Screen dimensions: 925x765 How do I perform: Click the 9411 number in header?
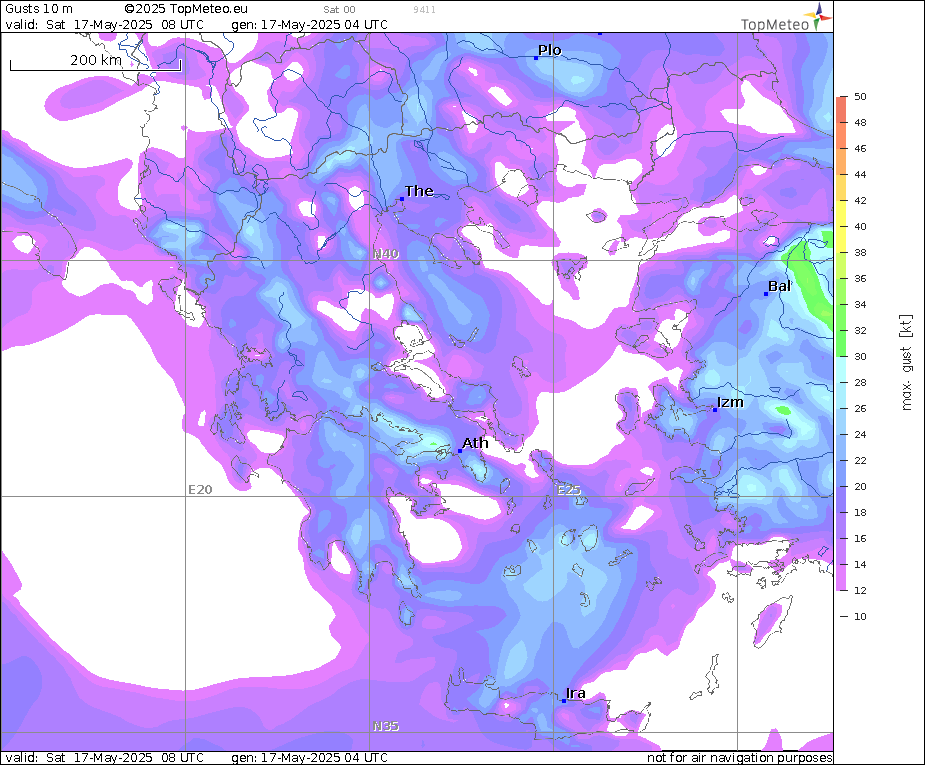coord(424,9)
